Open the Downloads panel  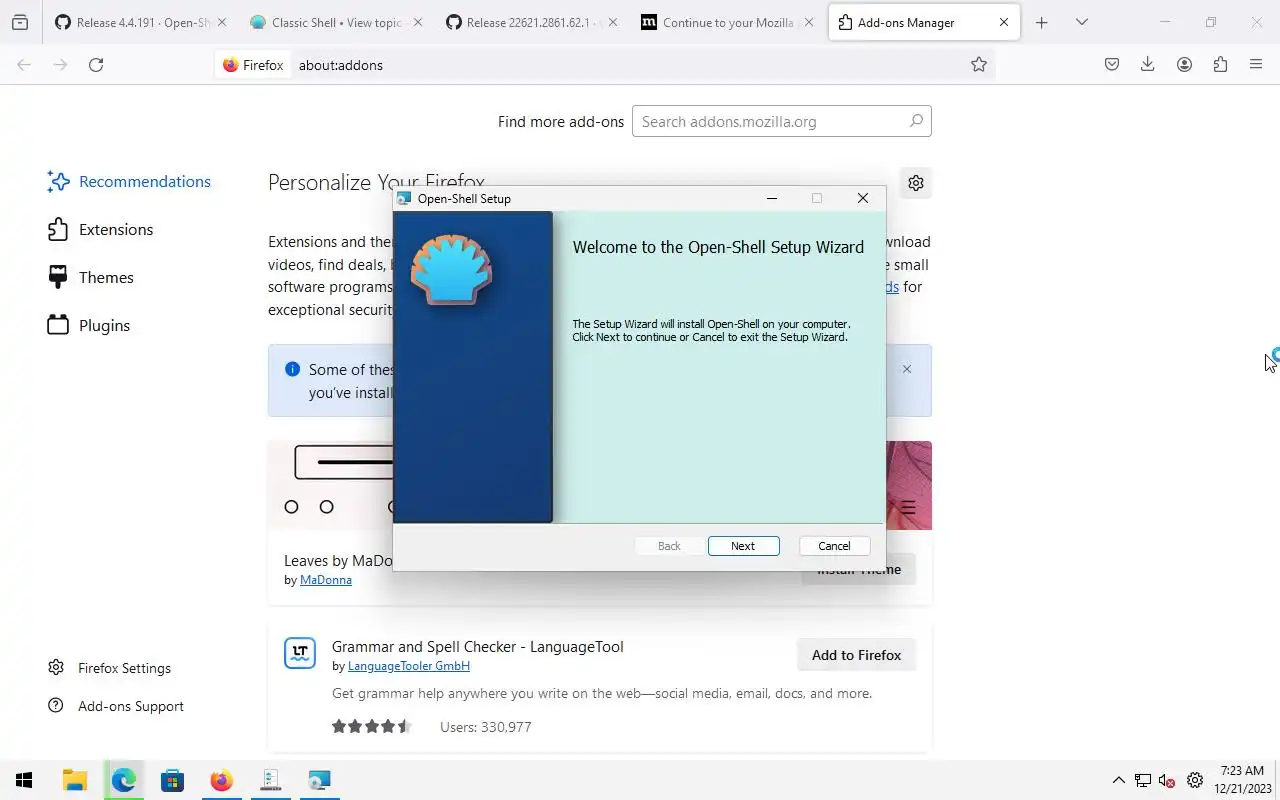click(1148, 65)
